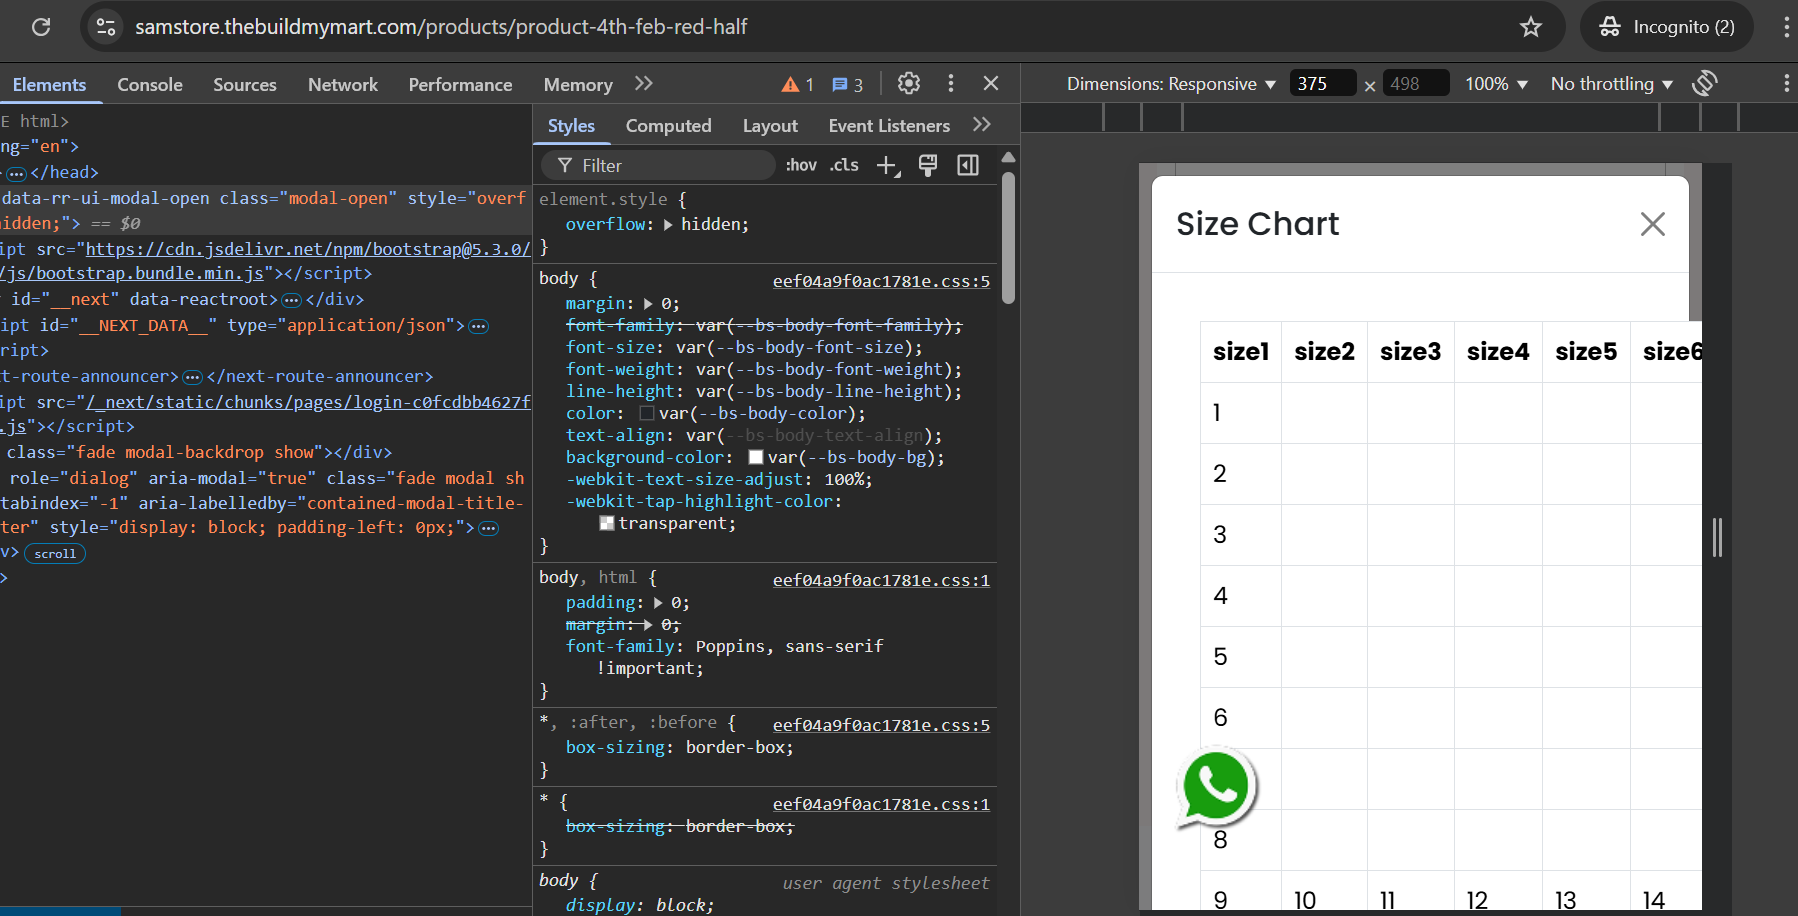Open color swatch for --bs-body-color

[x=646, y=413]
